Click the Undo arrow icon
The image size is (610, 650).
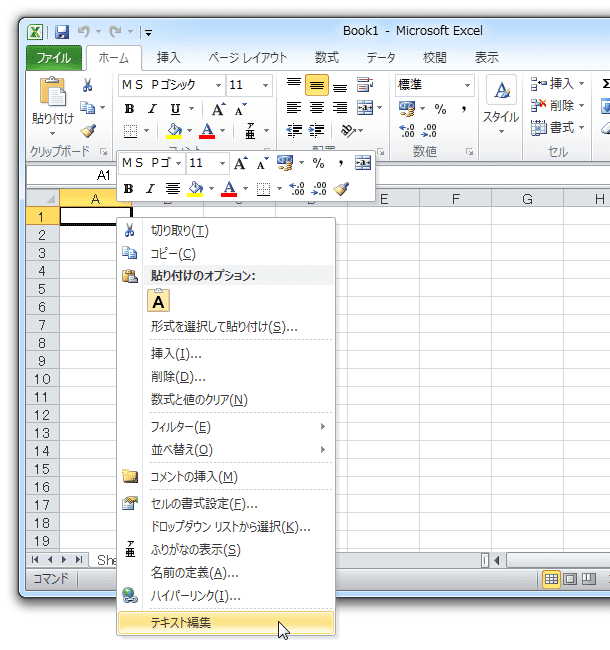84,32
